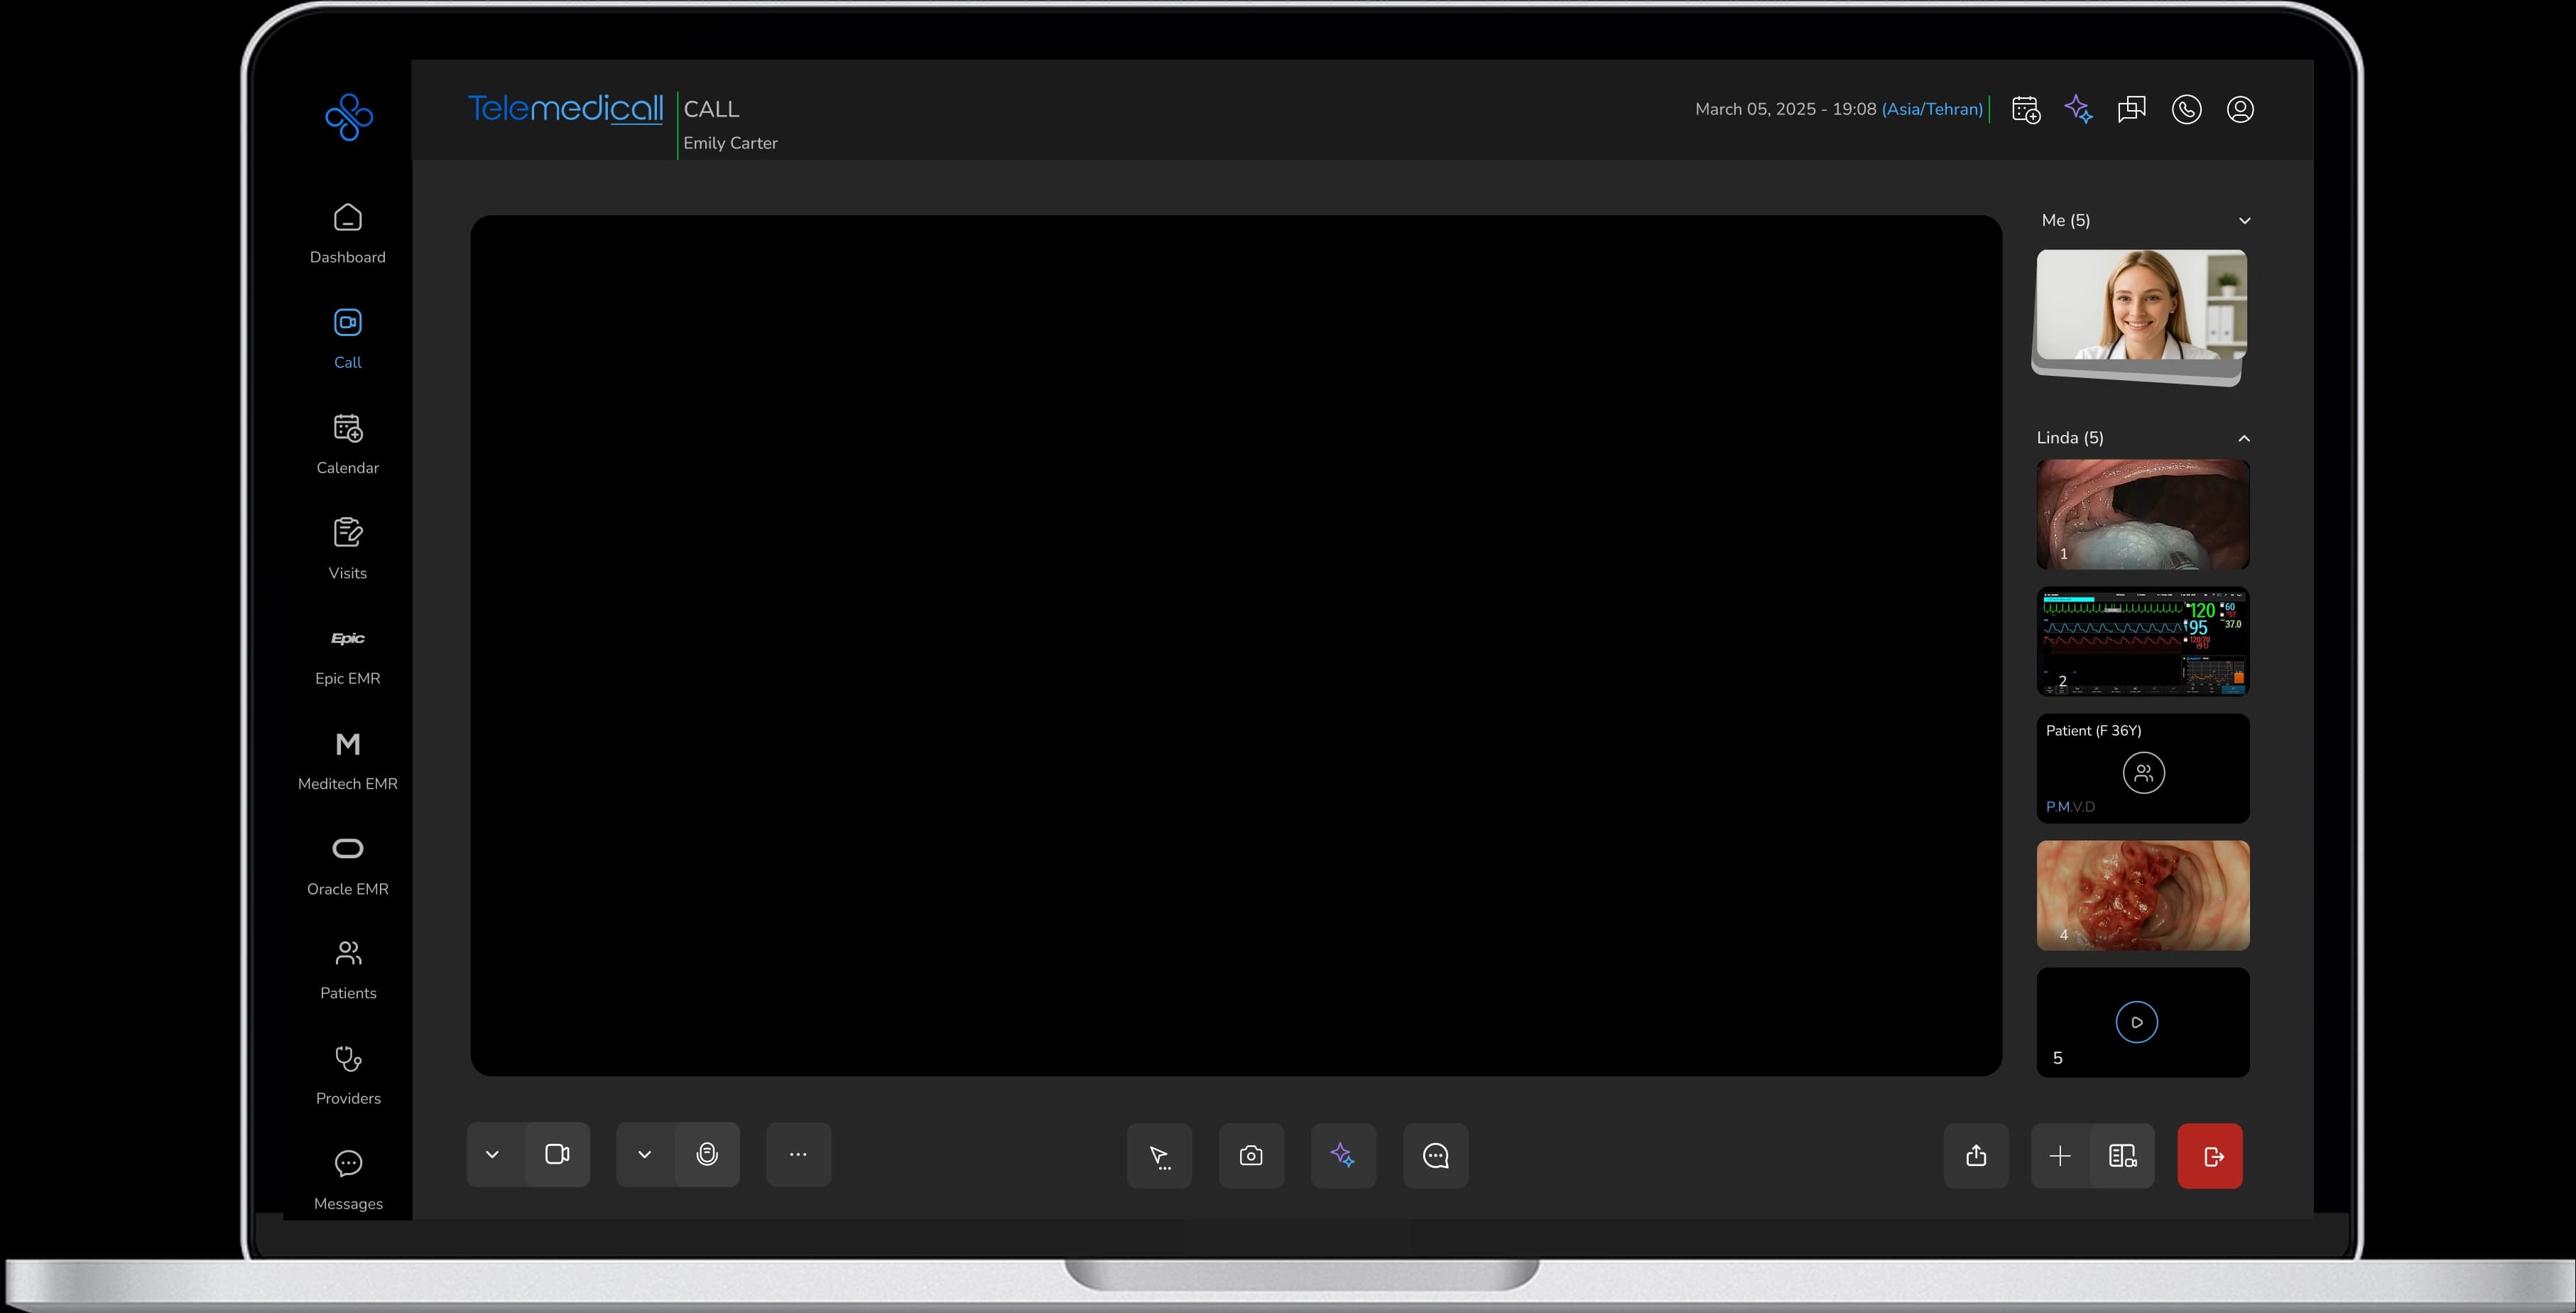
Task: Take a snapshot with the camera button
Action: pyautogui.click(x=1251, y=1156)
